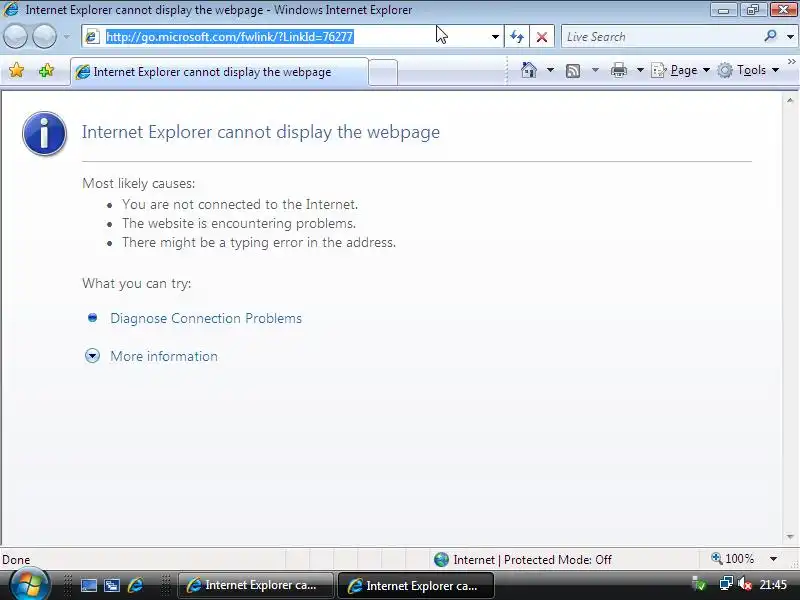Click the page icon in address bar
This screenshot has height=600, width=800.
[92, 37]
